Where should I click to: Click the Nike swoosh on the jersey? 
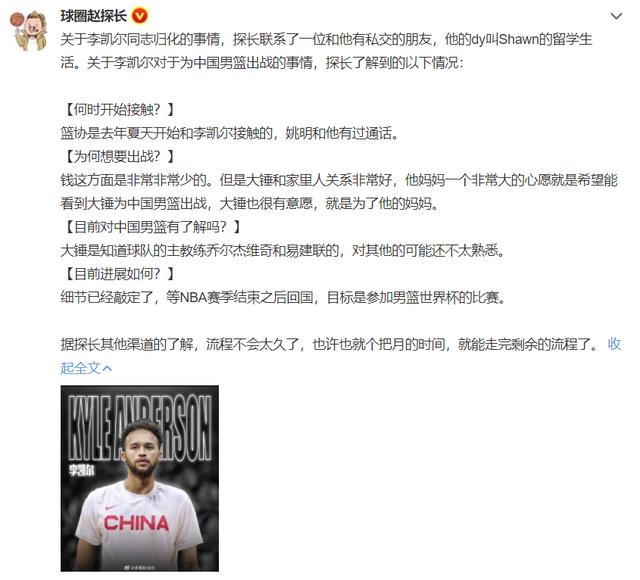pyautogui.click(x=111, y=508)
